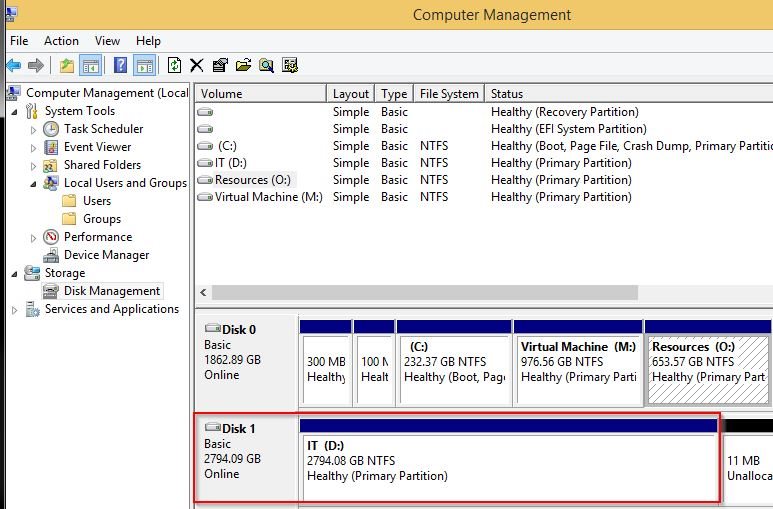Screen dimensions: 773x509
Task: Click the Back arrow toolbar icon
Action: [x=13, y=65]
